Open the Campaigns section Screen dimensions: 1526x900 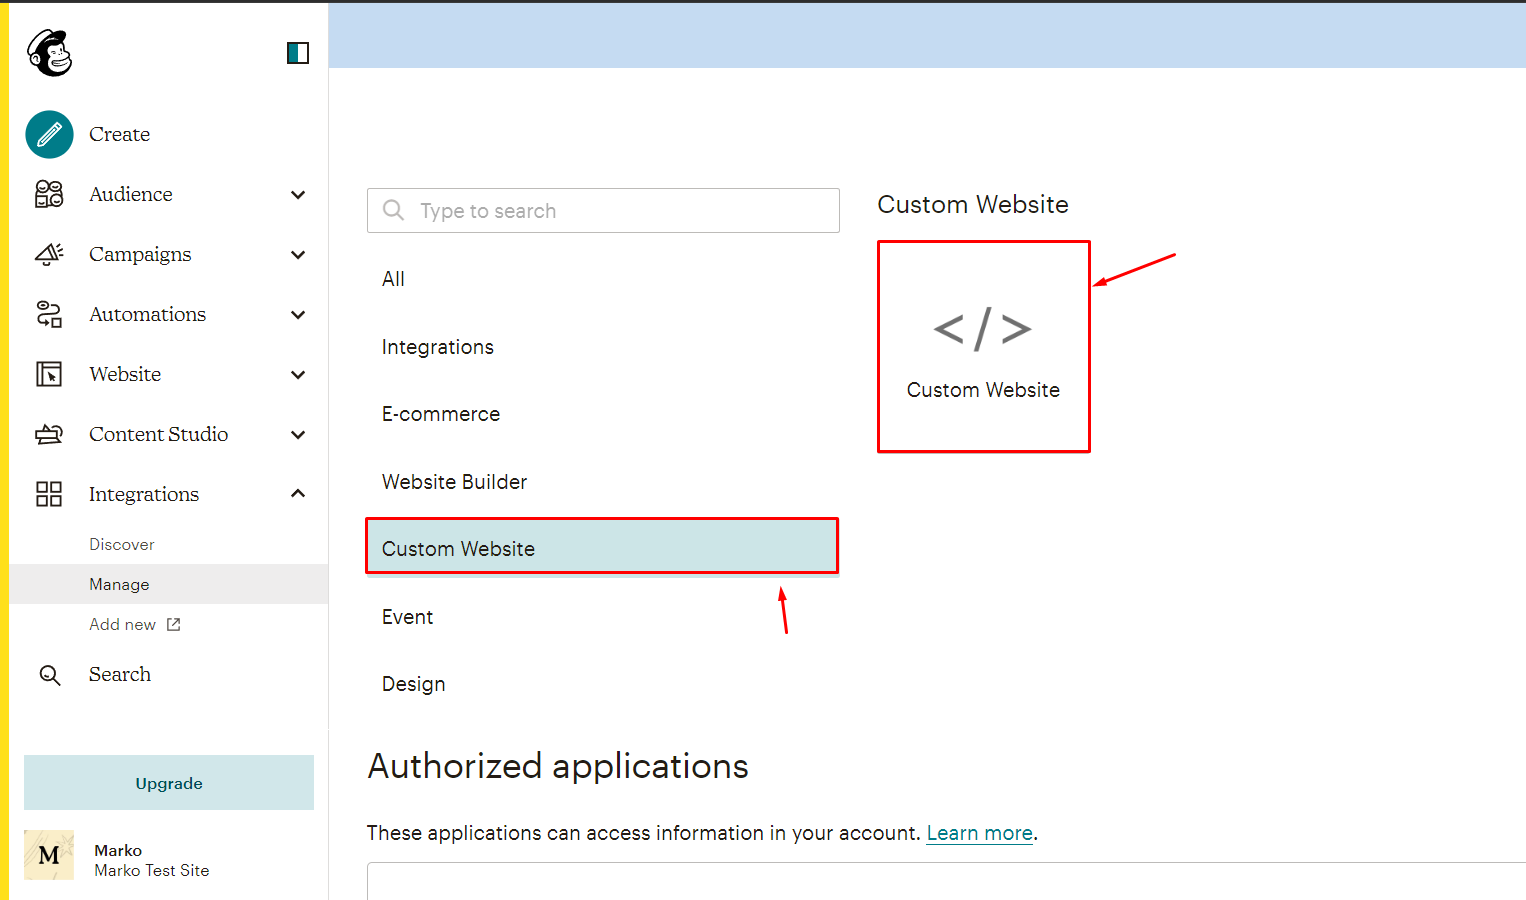tap(140, 254)
